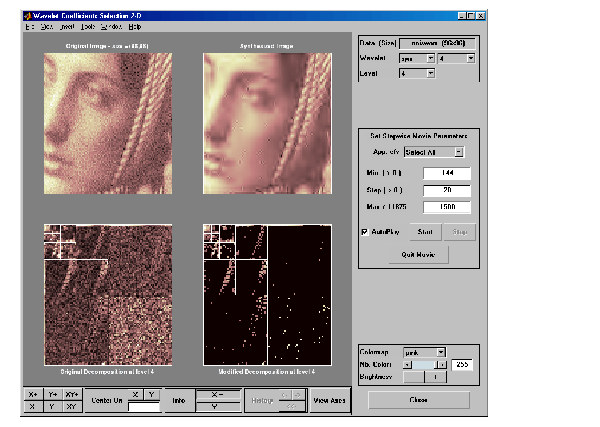Minimize the Wavelet Coefficients Selection window

(462, 16)
